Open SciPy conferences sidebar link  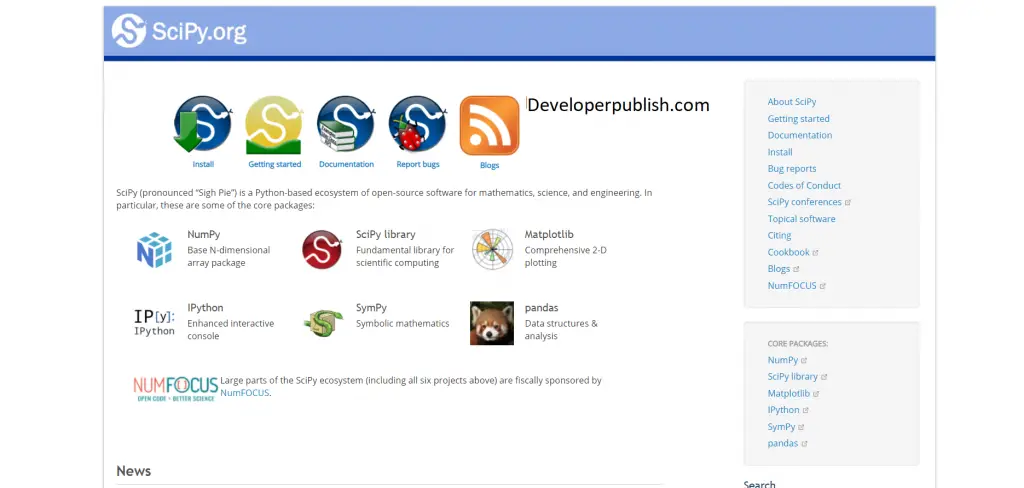click(804, 202)
